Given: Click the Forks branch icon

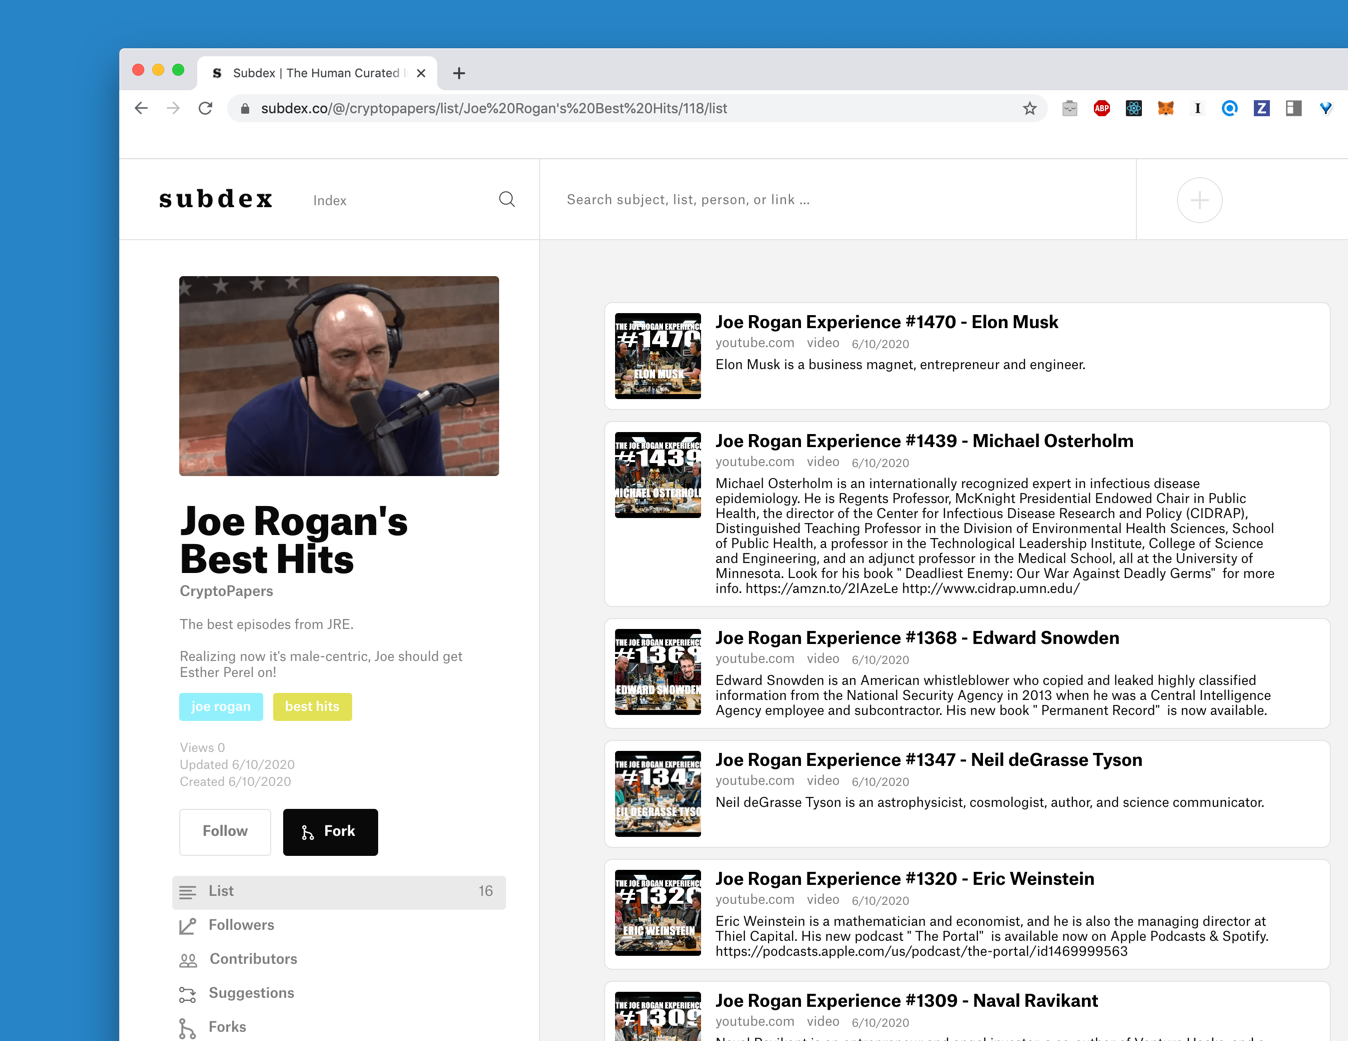Looking at the screenshot, I should 188,1029.
